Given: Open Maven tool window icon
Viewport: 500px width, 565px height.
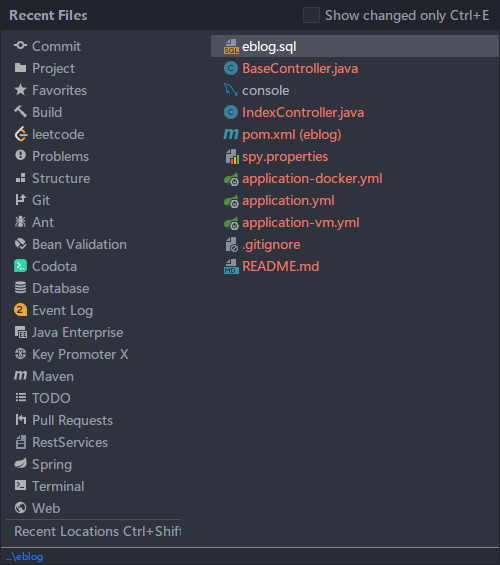Looking at the screenshot, I should click(x=21, y=375).
